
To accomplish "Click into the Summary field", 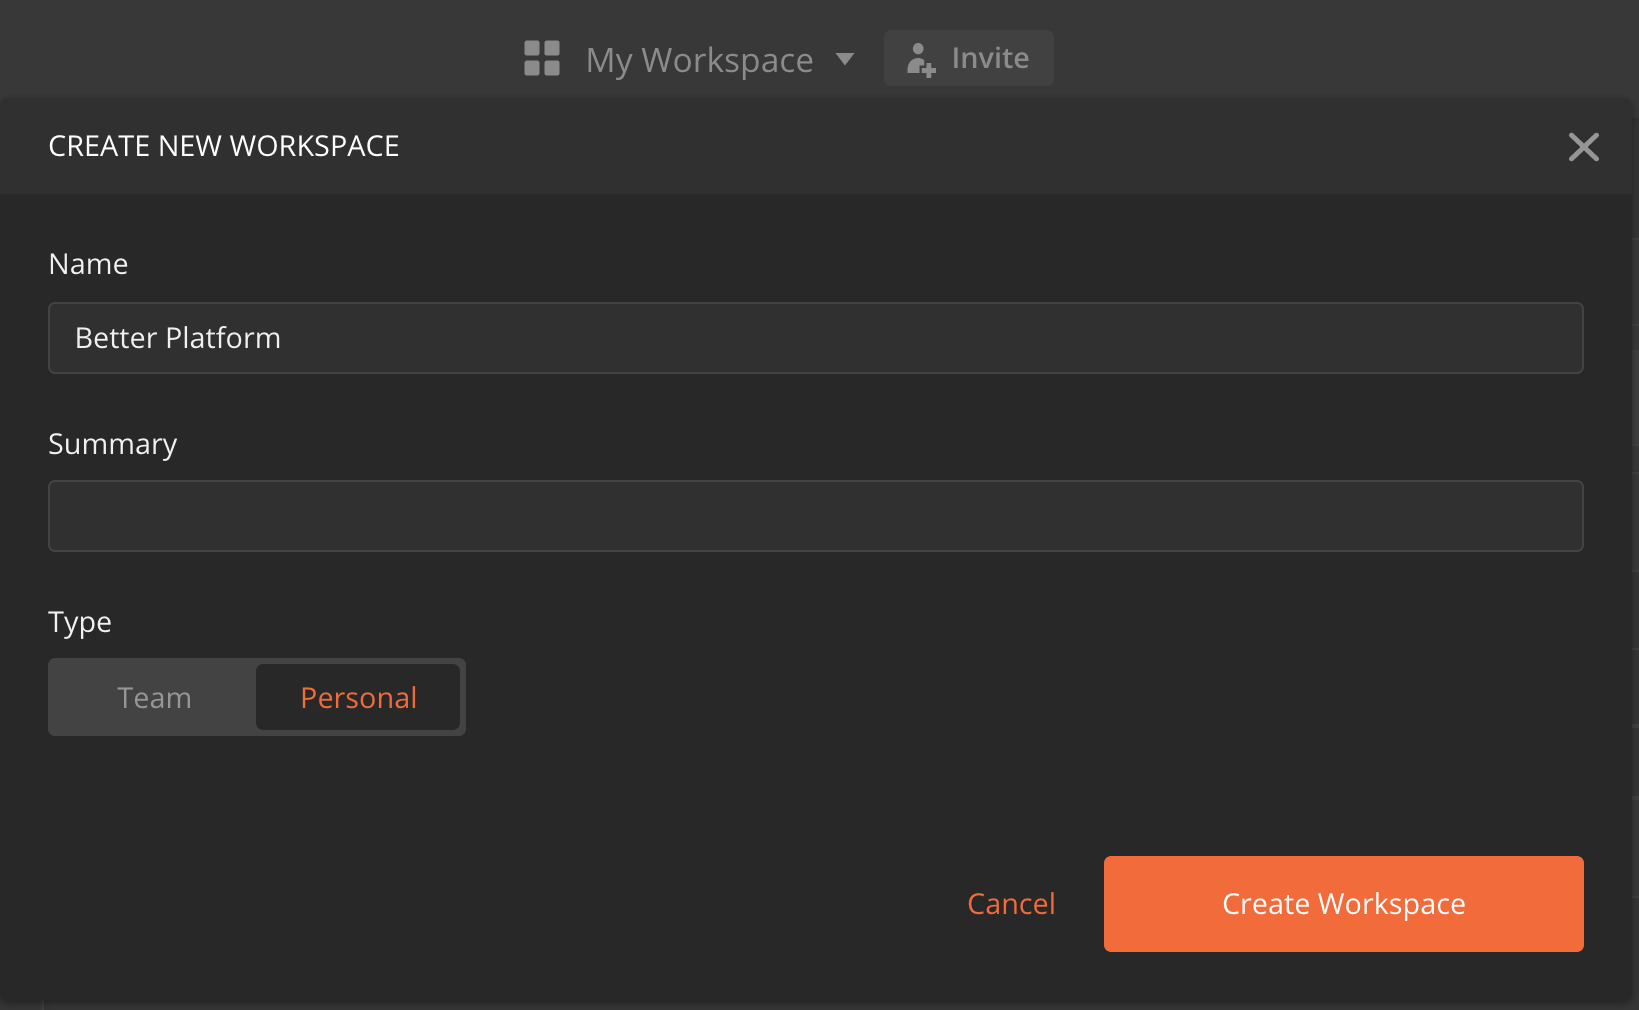I will [816, 516].
